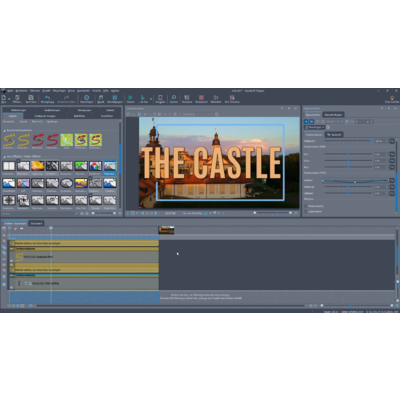Collapse the Routenanimationen section triangle

point(5,130)
